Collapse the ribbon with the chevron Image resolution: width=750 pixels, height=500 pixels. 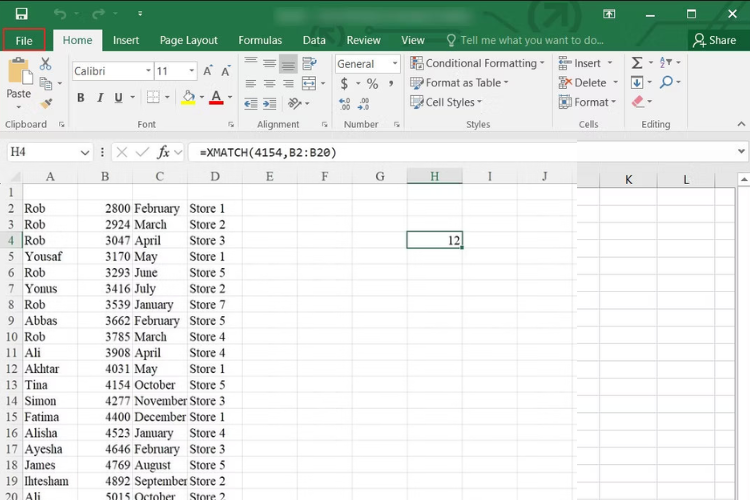point(741,124)
